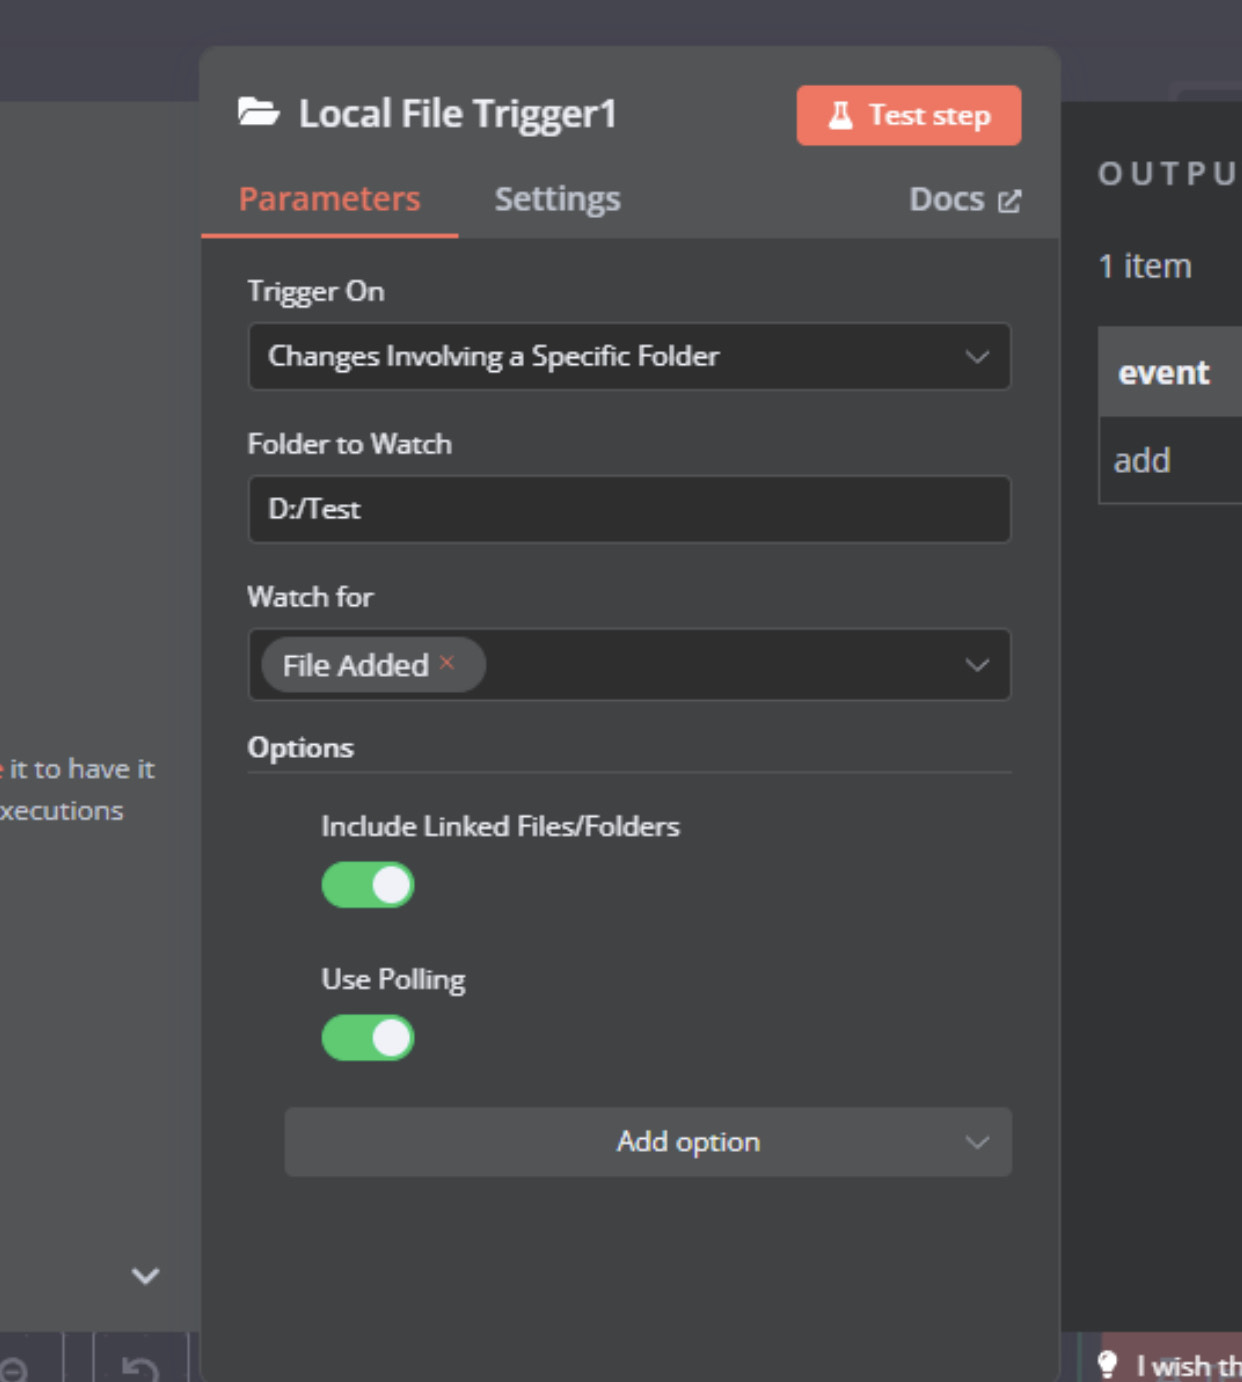Open the Docs link
This screenshot has width=1242, height=1382.
(x=946, y=200)
